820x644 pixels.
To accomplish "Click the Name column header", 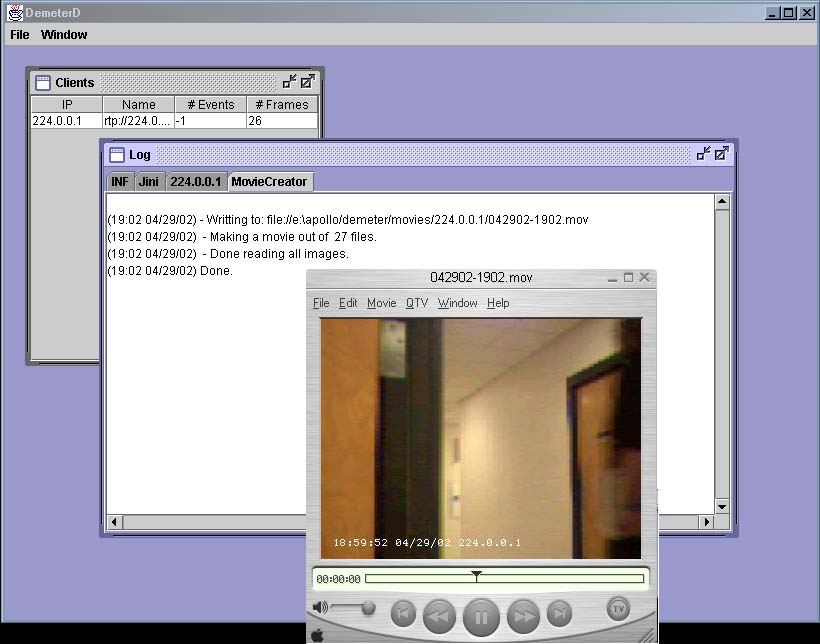I will [139, 105].
